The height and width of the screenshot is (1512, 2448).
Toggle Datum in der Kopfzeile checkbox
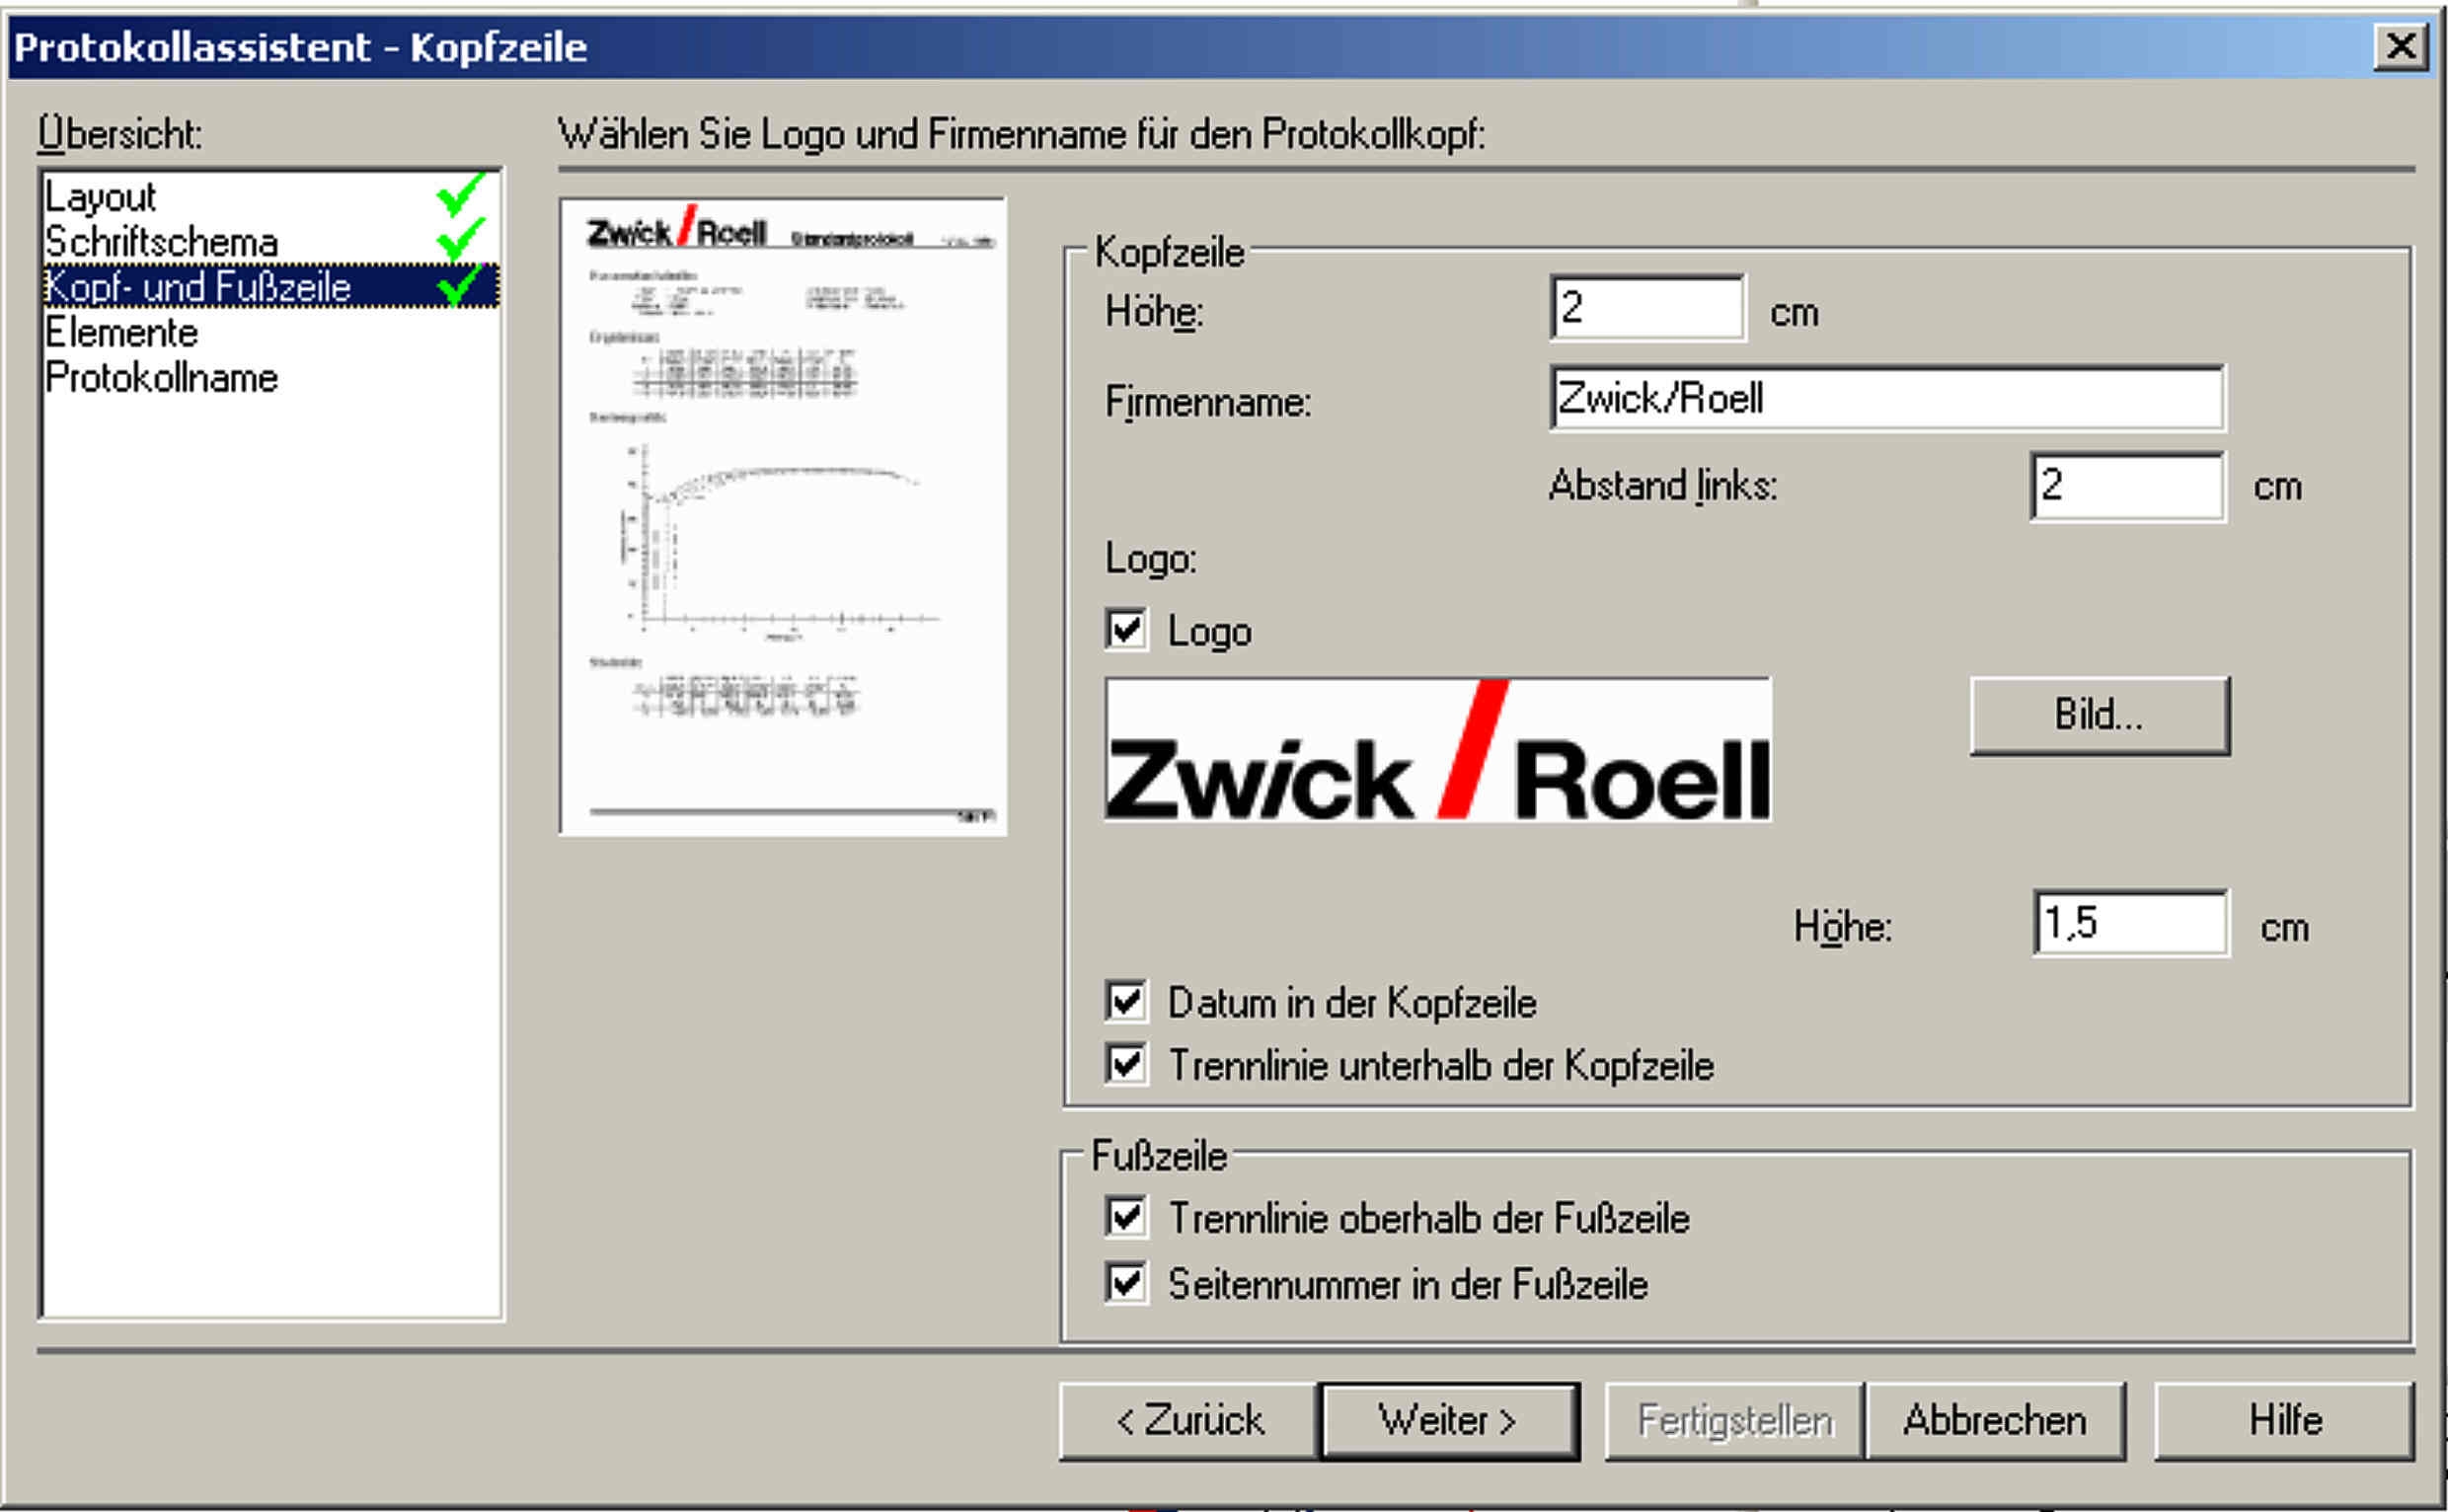(1126, 1001)
